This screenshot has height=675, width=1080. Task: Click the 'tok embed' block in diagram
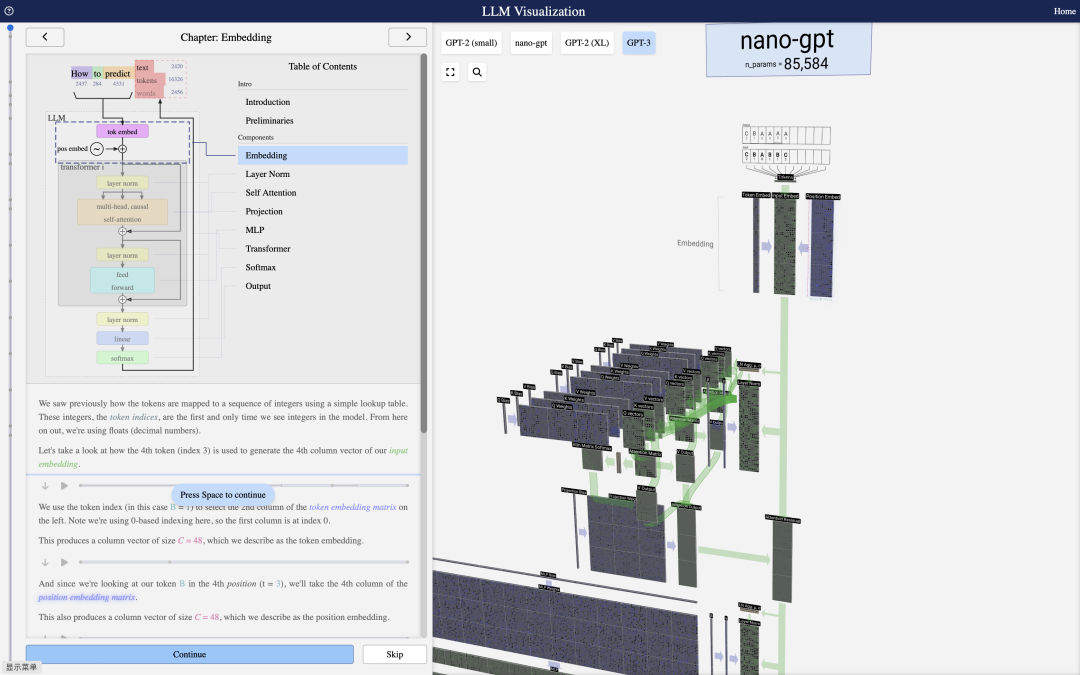click(x=122, y=132)
